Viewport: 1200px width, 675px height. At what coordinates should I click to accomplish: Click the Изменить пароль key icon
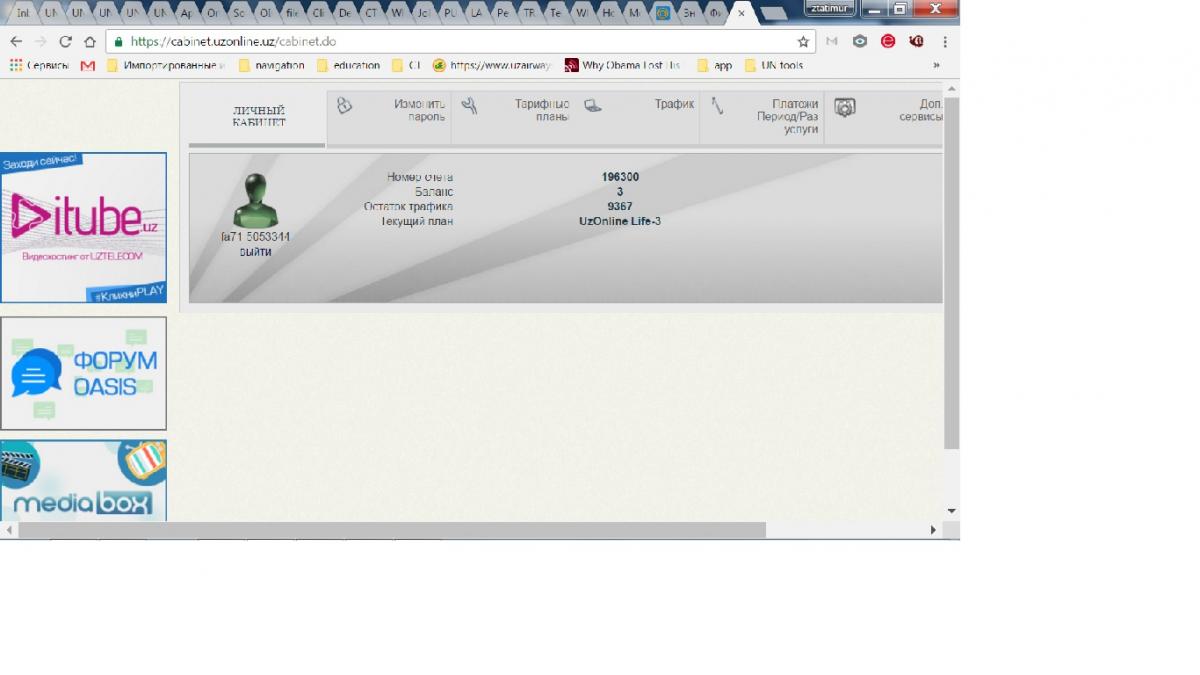[344, 106]
